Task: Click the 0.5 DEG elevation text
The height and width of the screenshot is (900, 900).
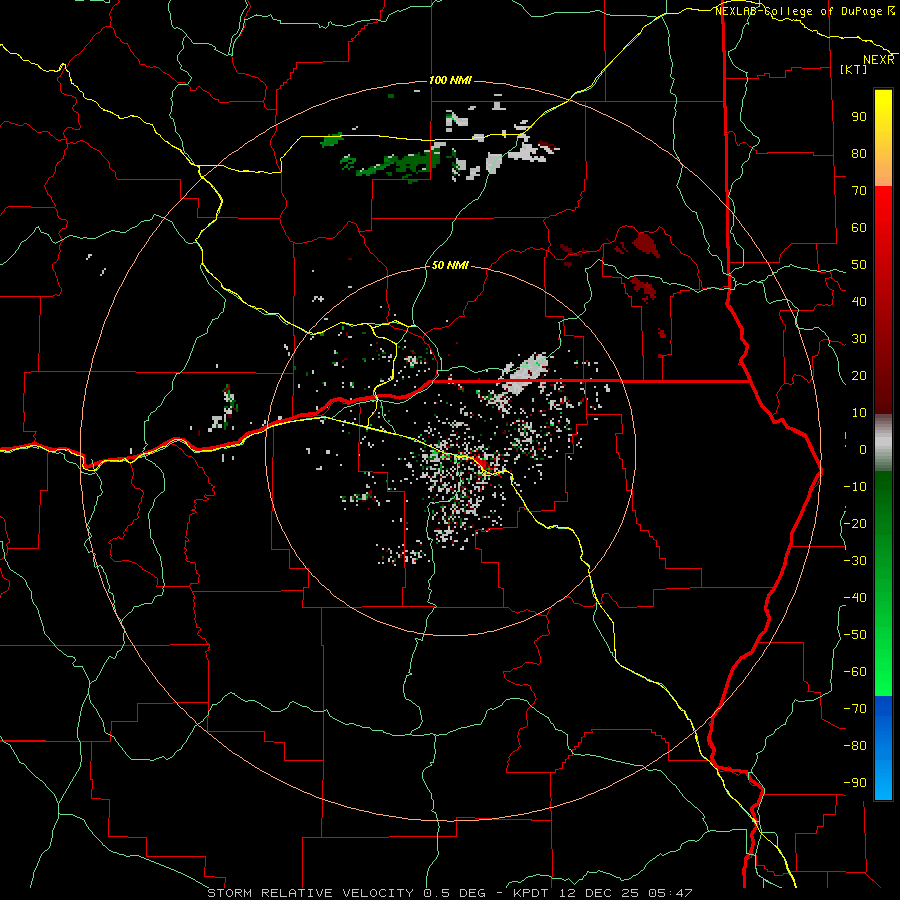Action: 455,893
